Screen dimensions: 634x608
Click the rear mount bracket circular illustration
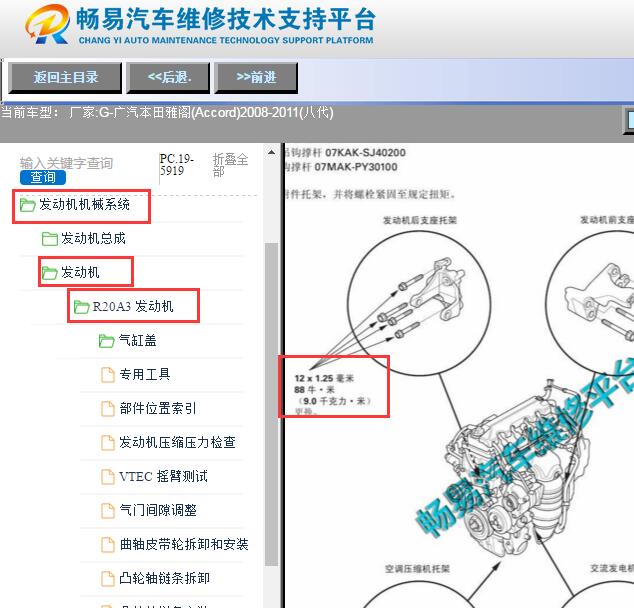click(x=419, y=303)
